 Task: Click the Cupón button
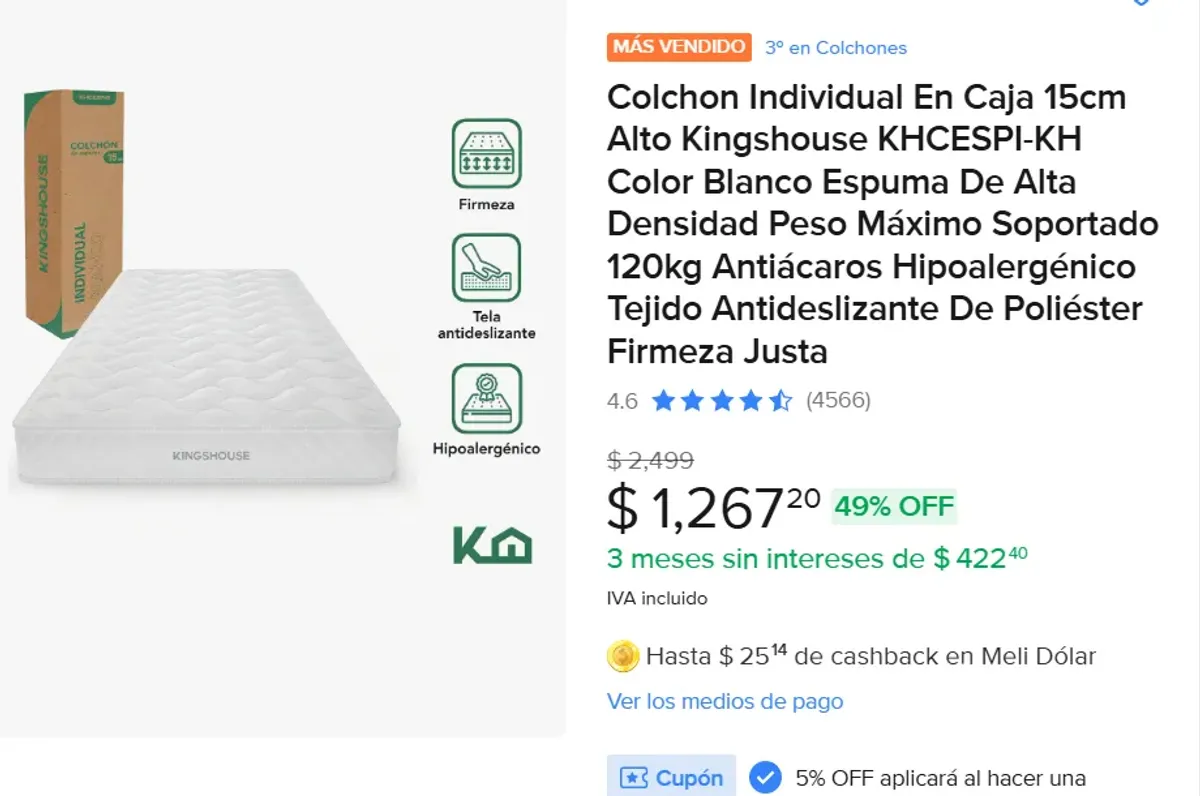coord(671,777)
